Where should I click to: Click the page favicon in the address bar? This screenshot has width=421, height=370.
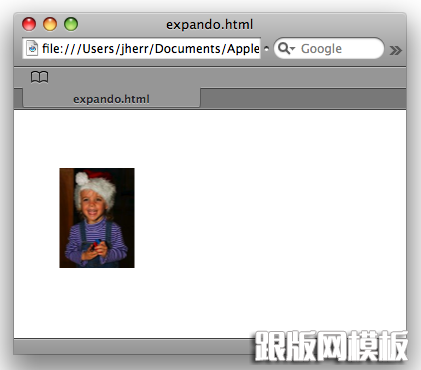[32, 49]
